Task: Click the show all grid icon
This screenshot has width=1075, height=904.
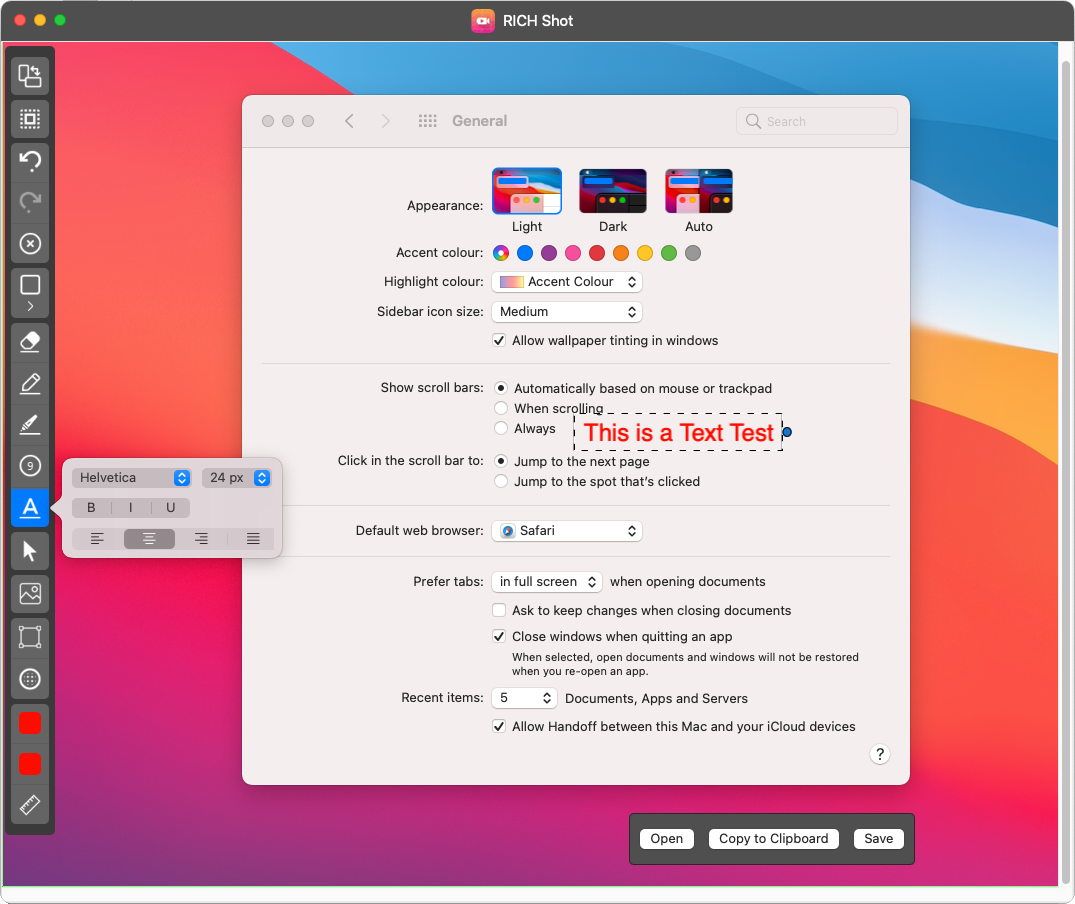Action: tap(428, 121)
